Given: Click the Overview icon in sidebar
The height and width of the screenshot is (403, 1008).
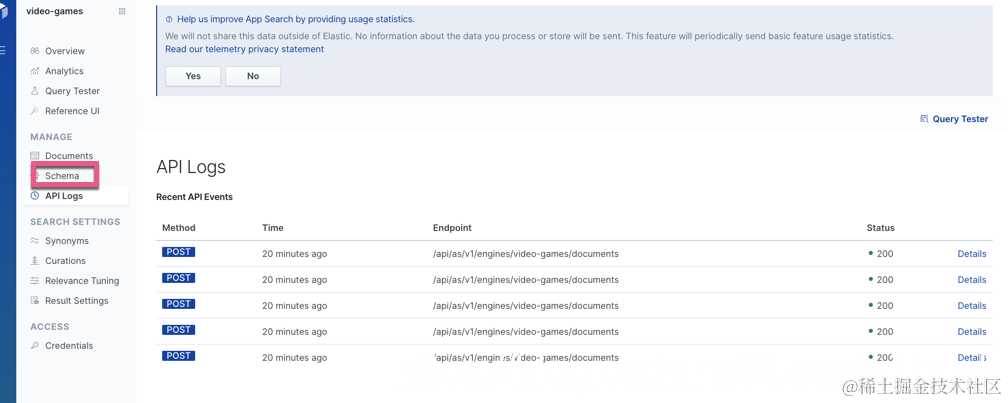Looking at the screenshot, I should pyautogui.click(x=35, y=51).
